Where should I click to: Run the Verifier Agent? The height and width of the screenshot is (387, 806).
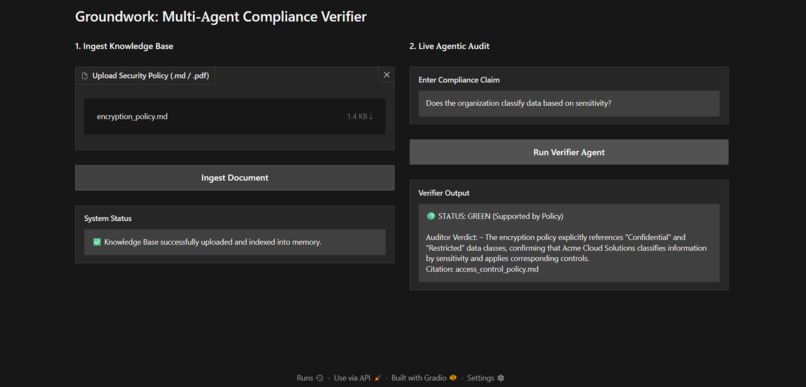(x=569, y=152)
